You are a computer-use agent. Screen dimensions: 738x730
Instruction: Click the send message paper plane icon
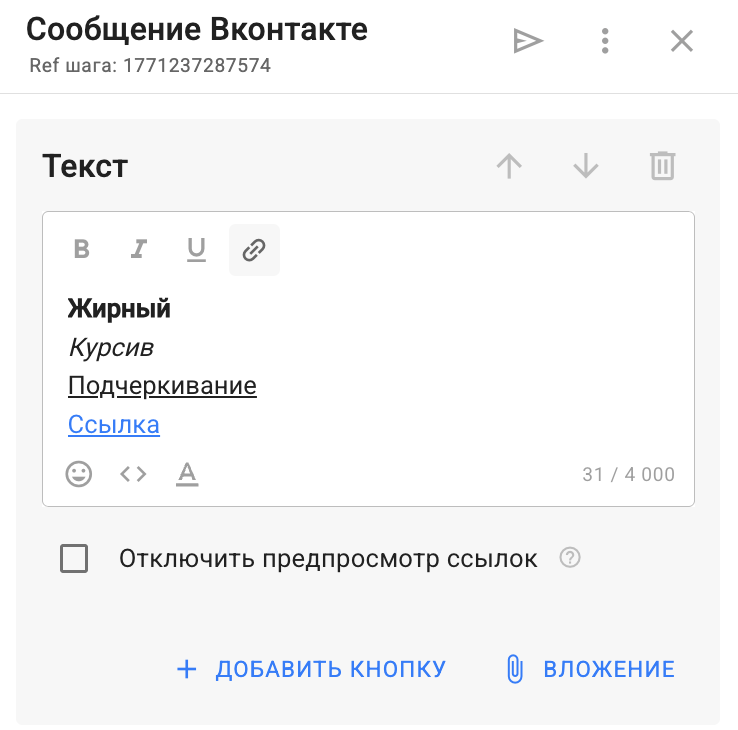pos(527,41)
